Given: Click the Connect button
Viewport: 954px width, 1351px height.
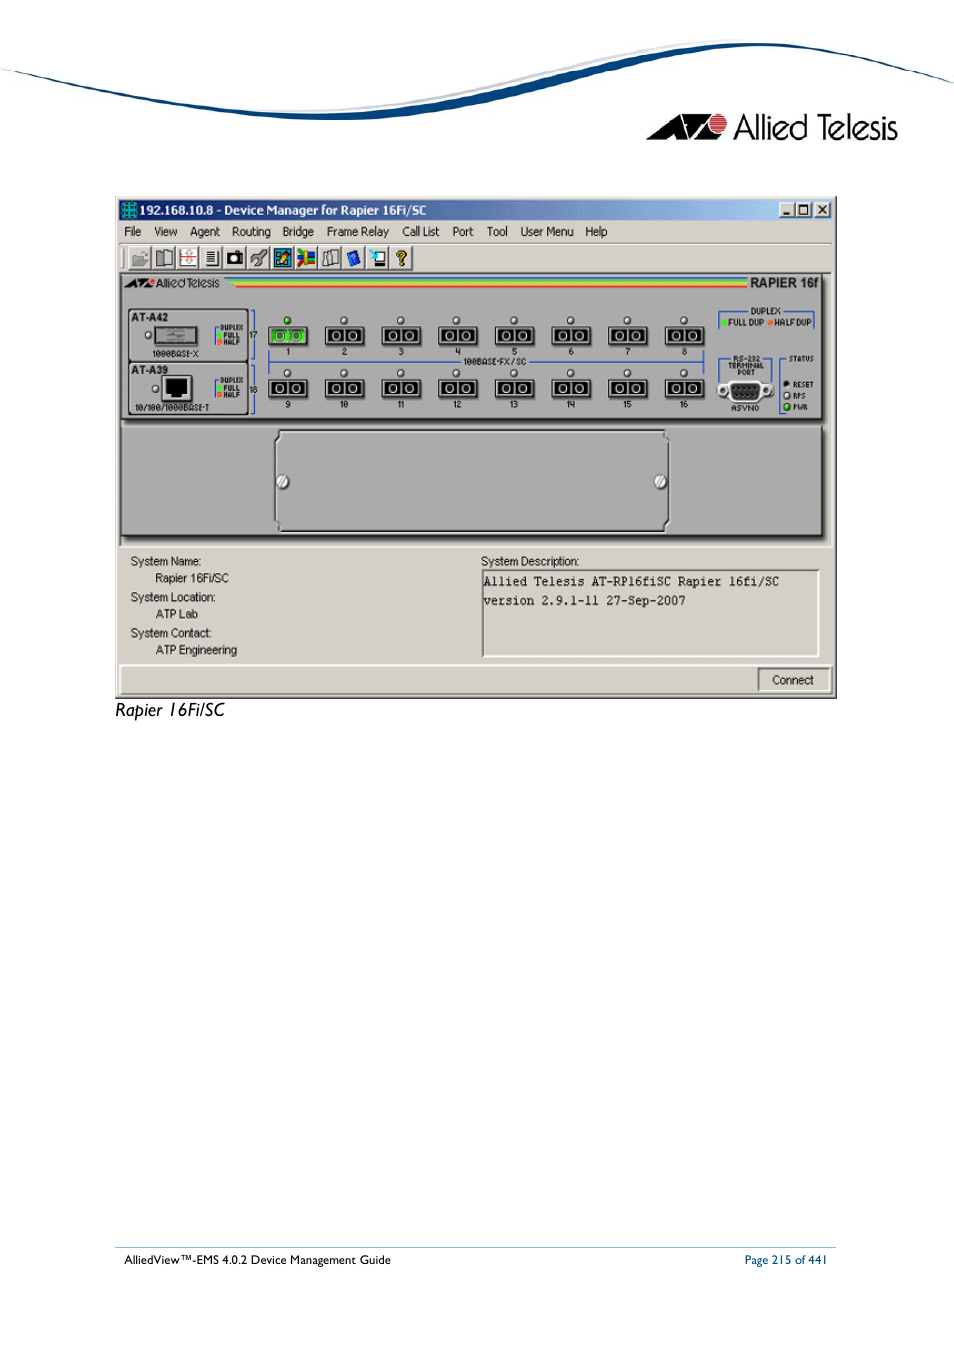Looking at the screenshot, I should (793, 680).
